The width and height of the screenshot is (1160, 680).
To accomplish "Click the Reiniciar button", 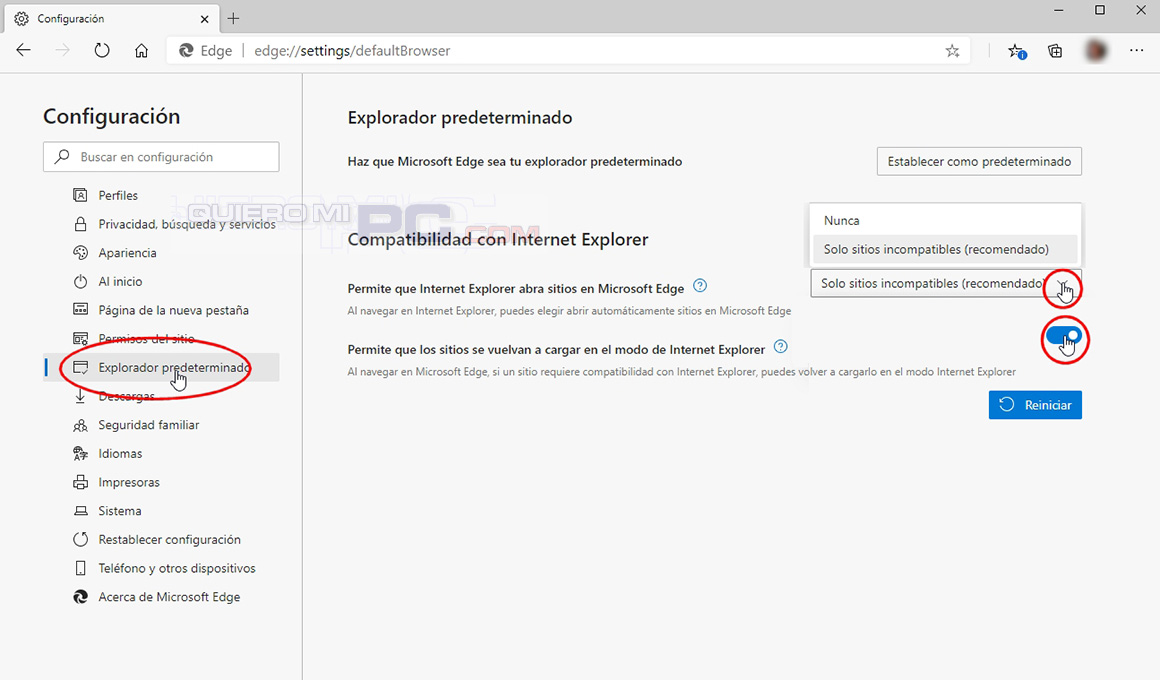I will pos(1035,405).
